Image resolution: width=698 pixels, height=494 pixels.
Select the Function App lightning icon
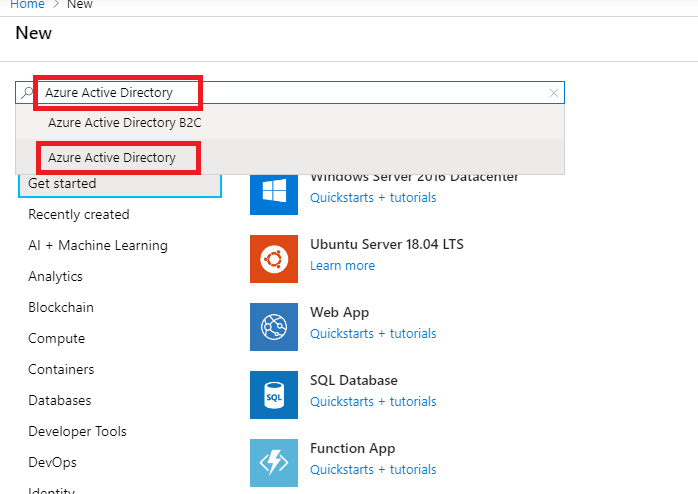[274, 462]
